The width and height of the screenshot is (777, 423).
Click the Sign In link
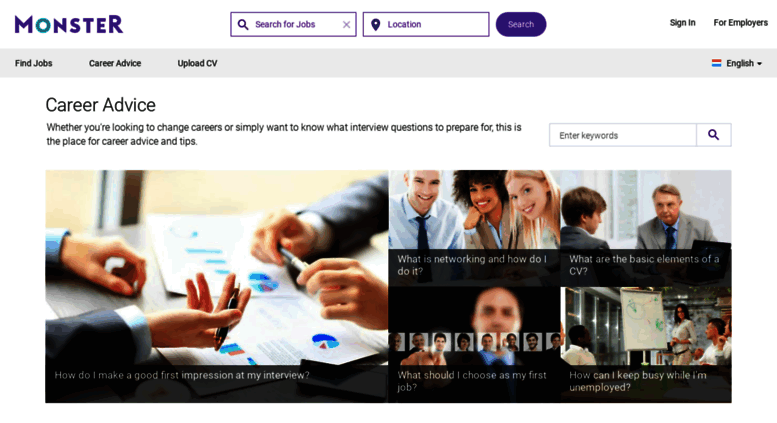coord(682,22)
